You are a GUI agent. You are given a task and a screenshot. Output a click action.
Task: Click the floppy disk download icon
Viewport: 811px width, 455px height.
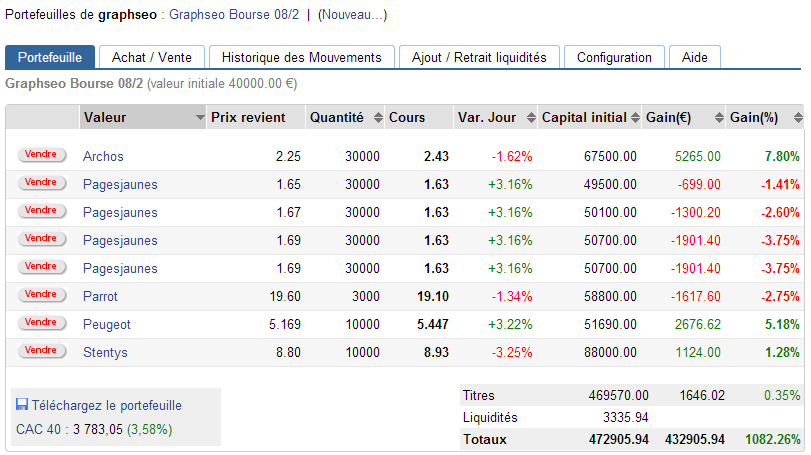pos(22,405)
